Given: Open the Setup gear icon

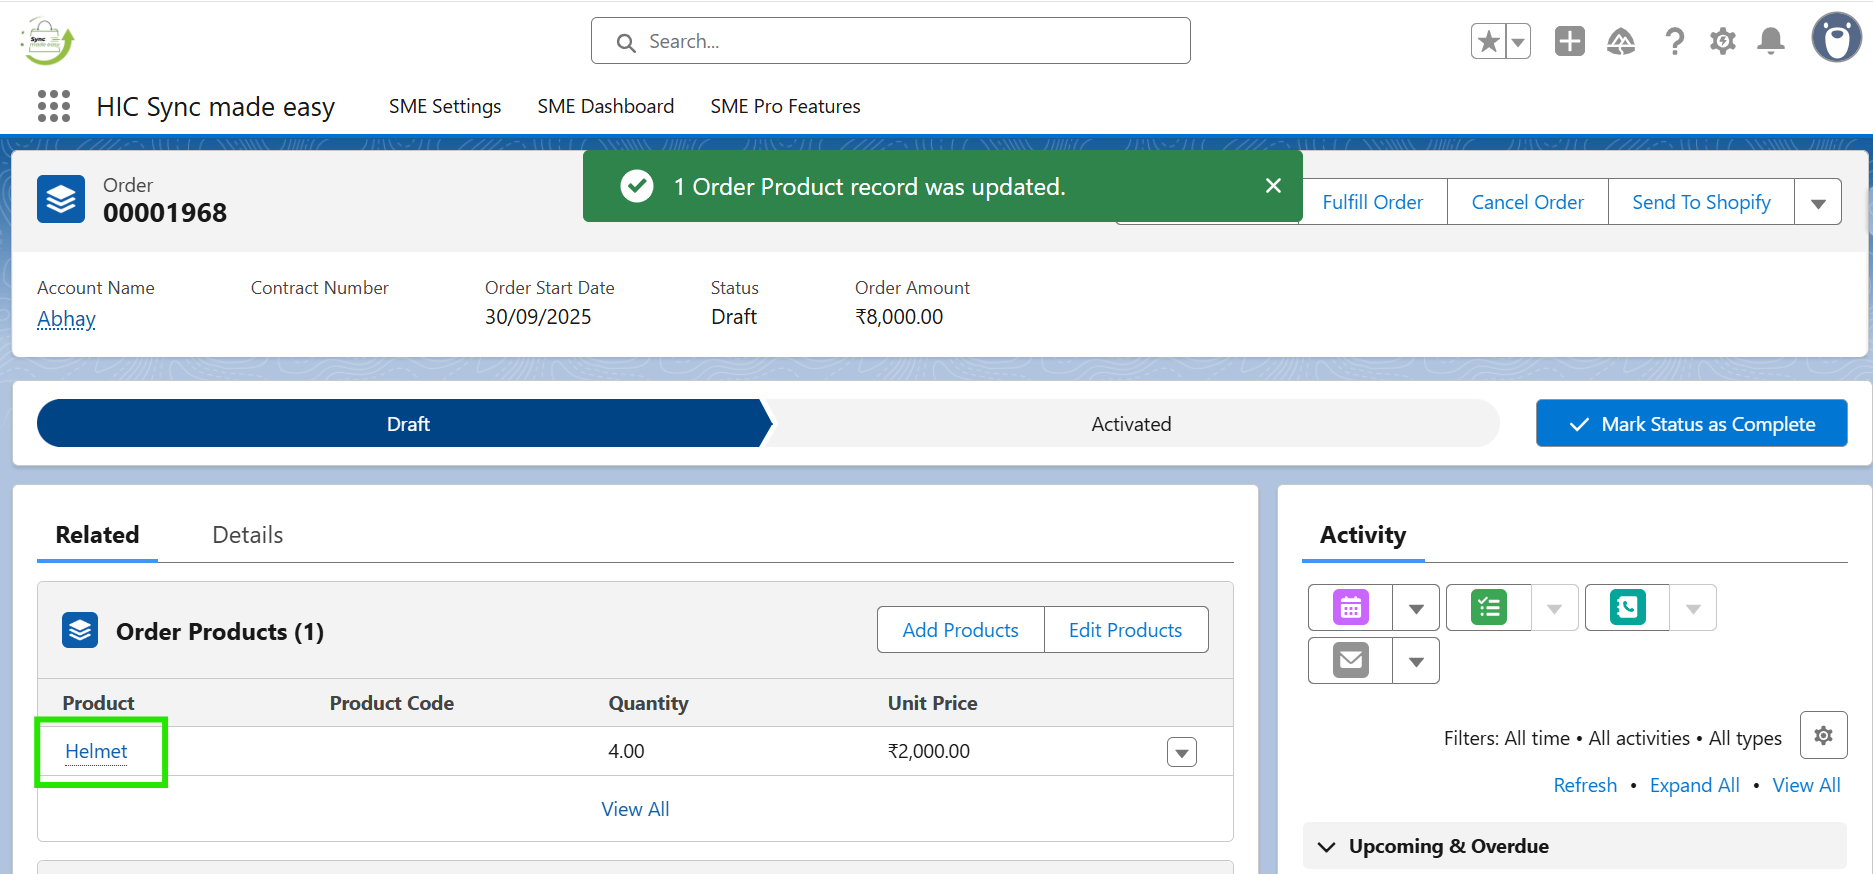Looking at the screenshot, I should point(1722,41).
